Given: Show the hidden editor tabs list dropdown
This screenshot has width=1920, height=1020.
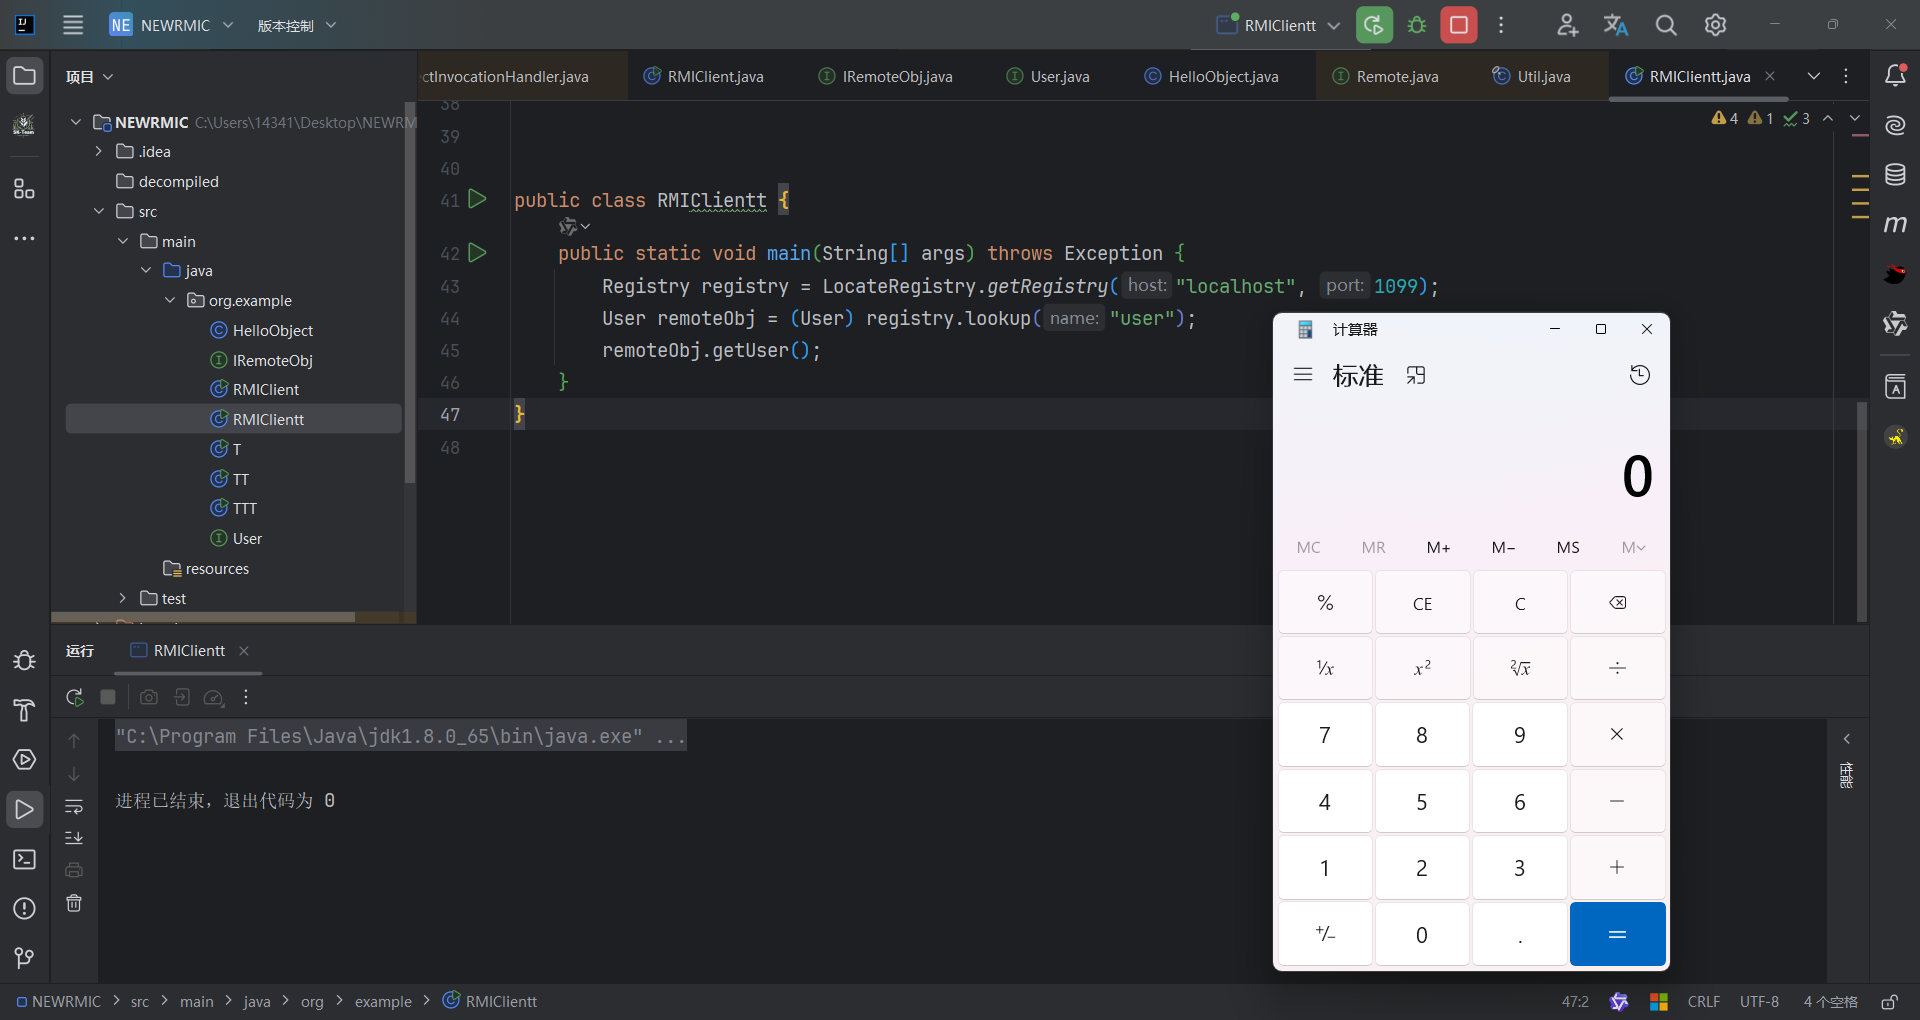Looking at the screenshot, I should [x=1814, y=76].
